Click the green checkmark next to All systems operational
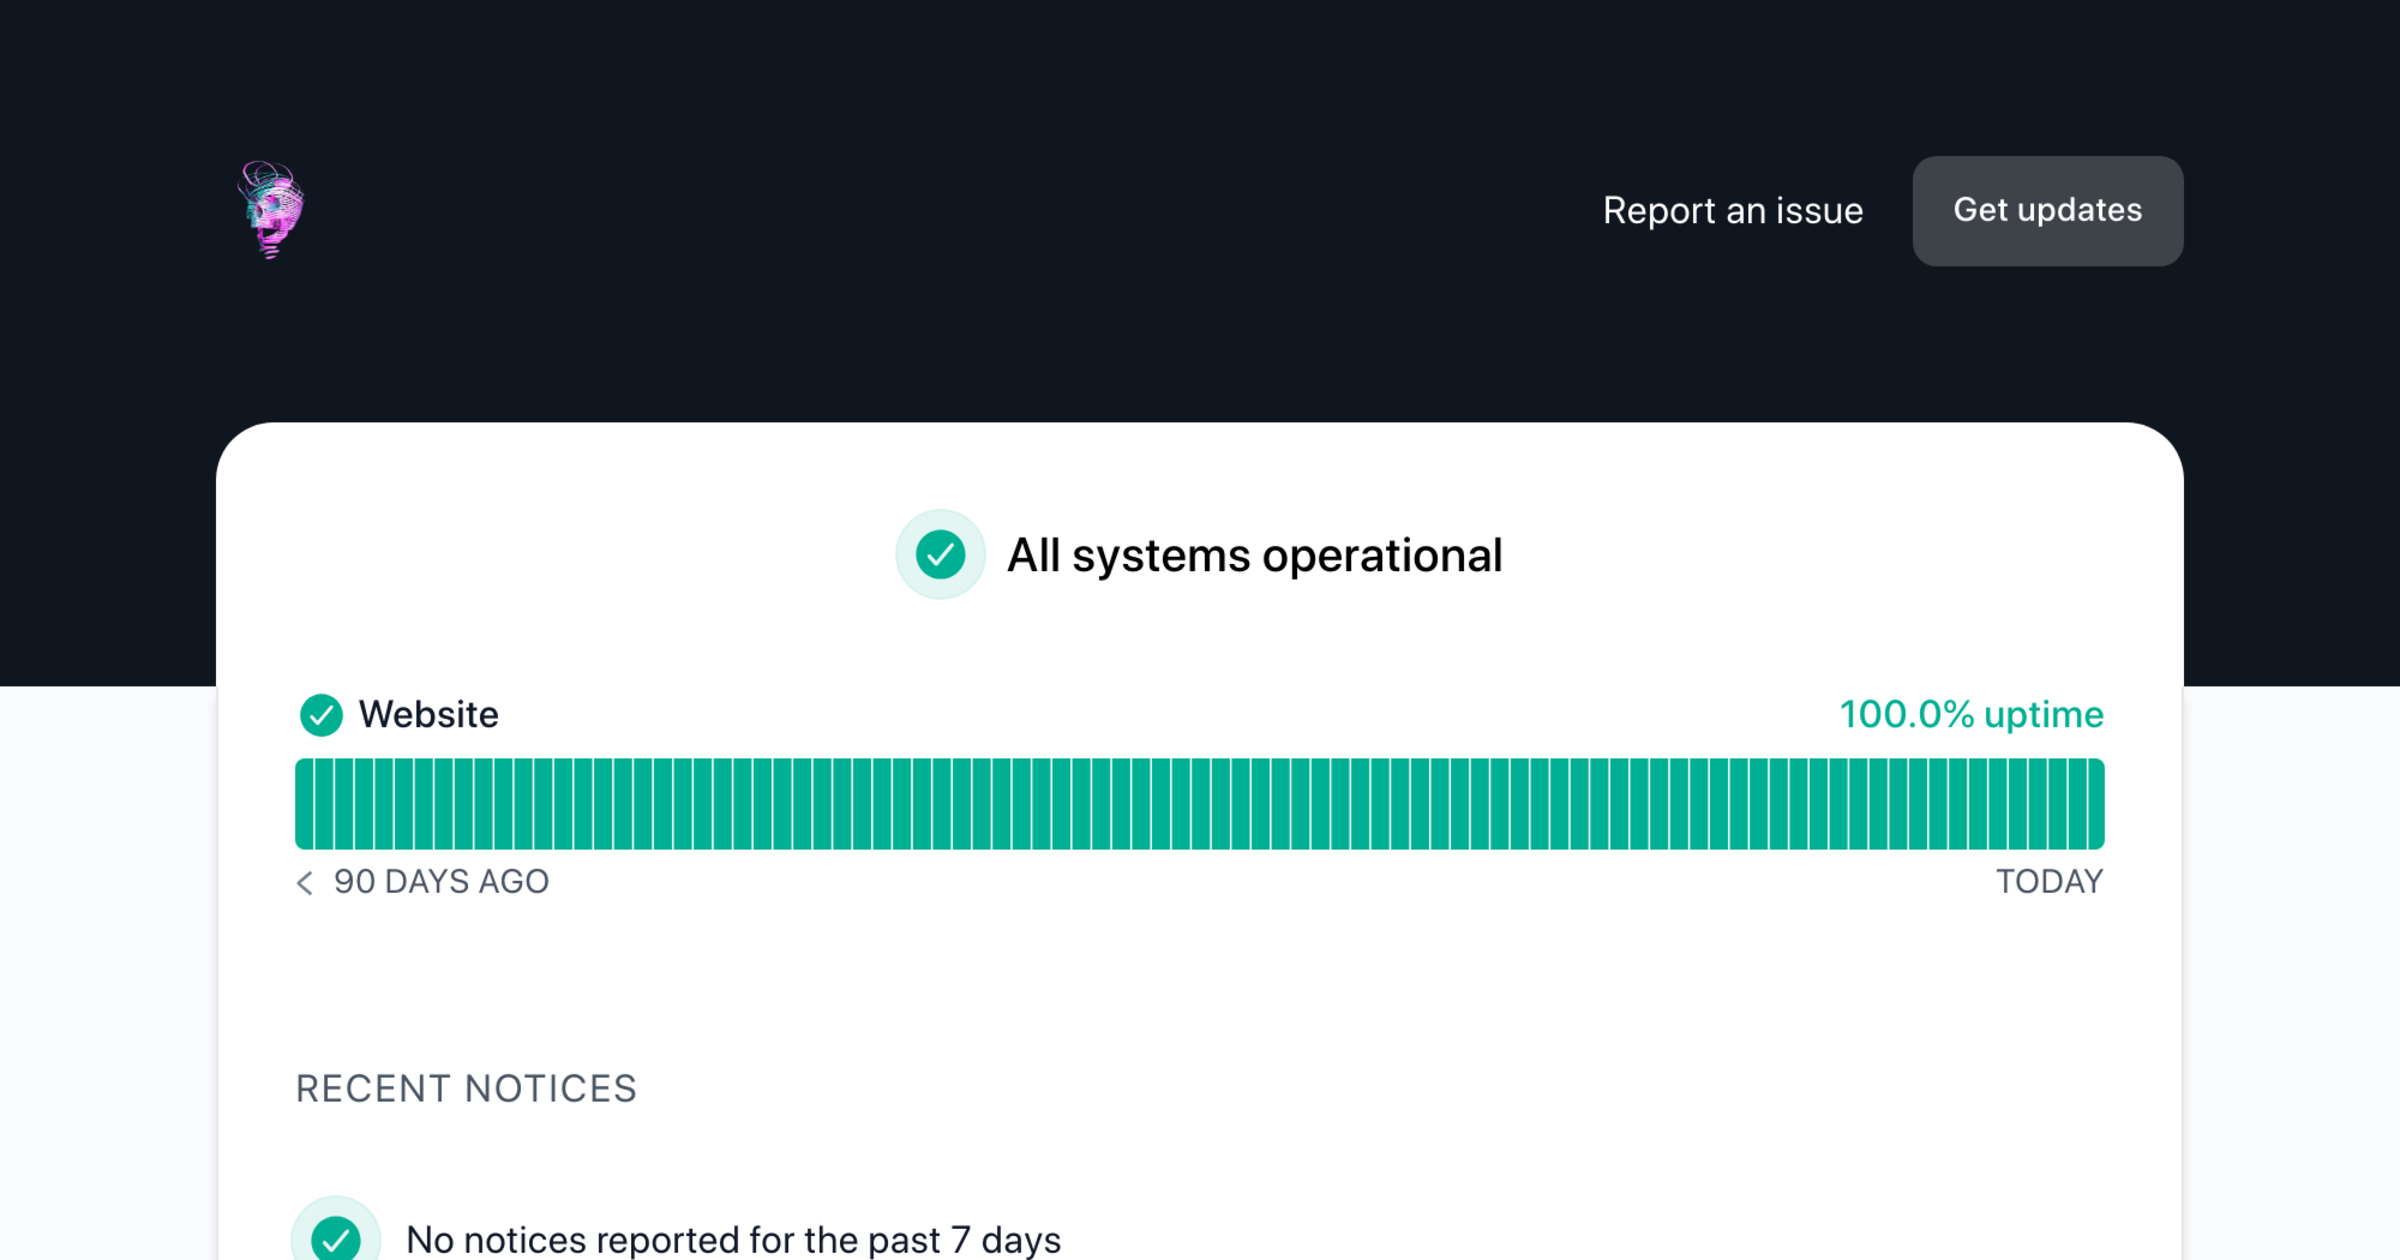The width and height of the screenshot is (2400, 1260). 940,555
